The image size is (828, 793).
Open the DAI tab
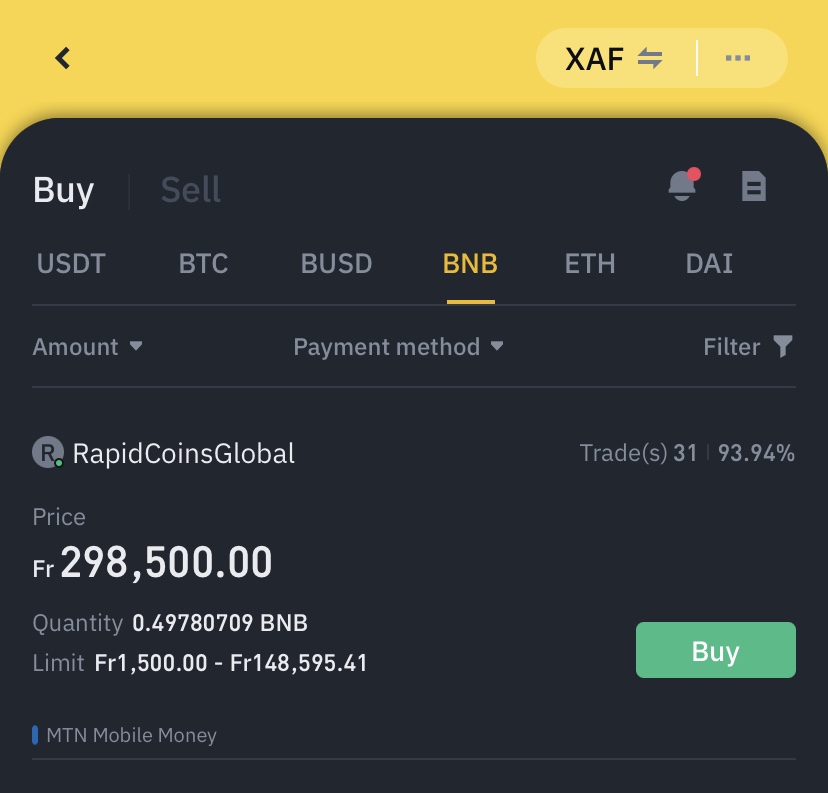click(x=709, y=264)
